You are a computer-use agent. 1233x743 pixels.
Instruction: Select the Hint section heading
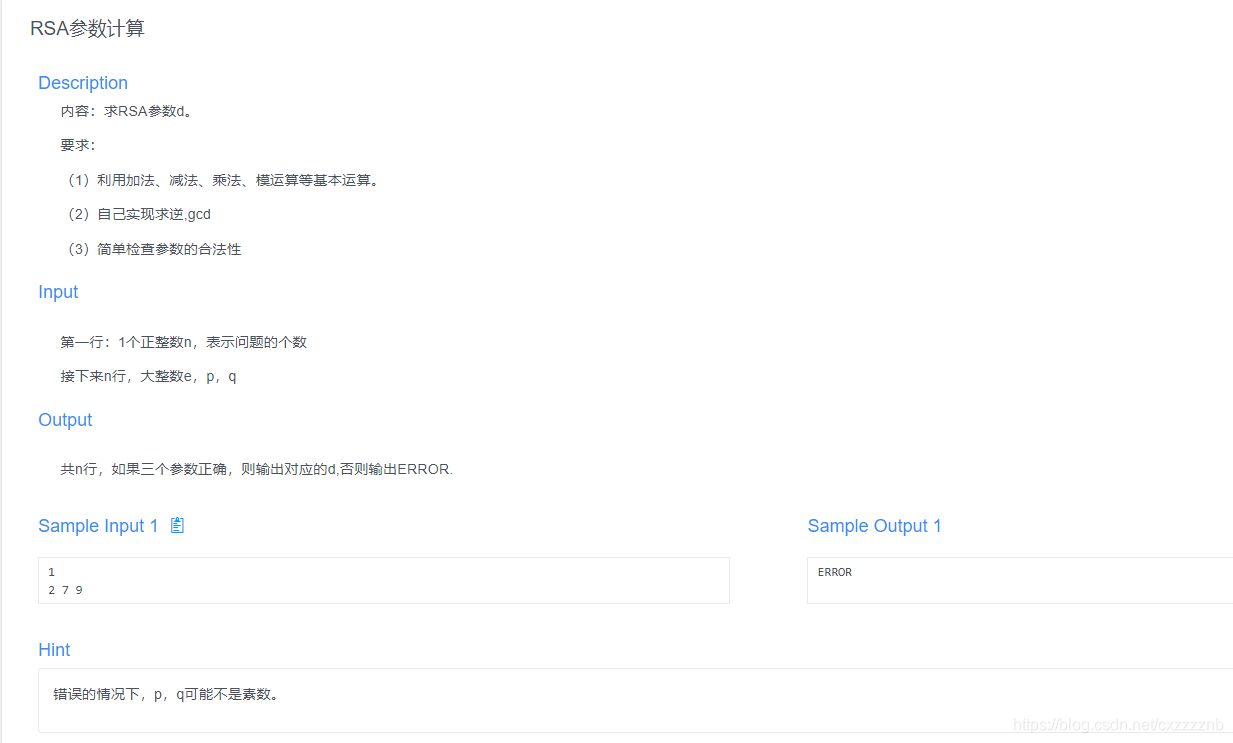[54, 649]
